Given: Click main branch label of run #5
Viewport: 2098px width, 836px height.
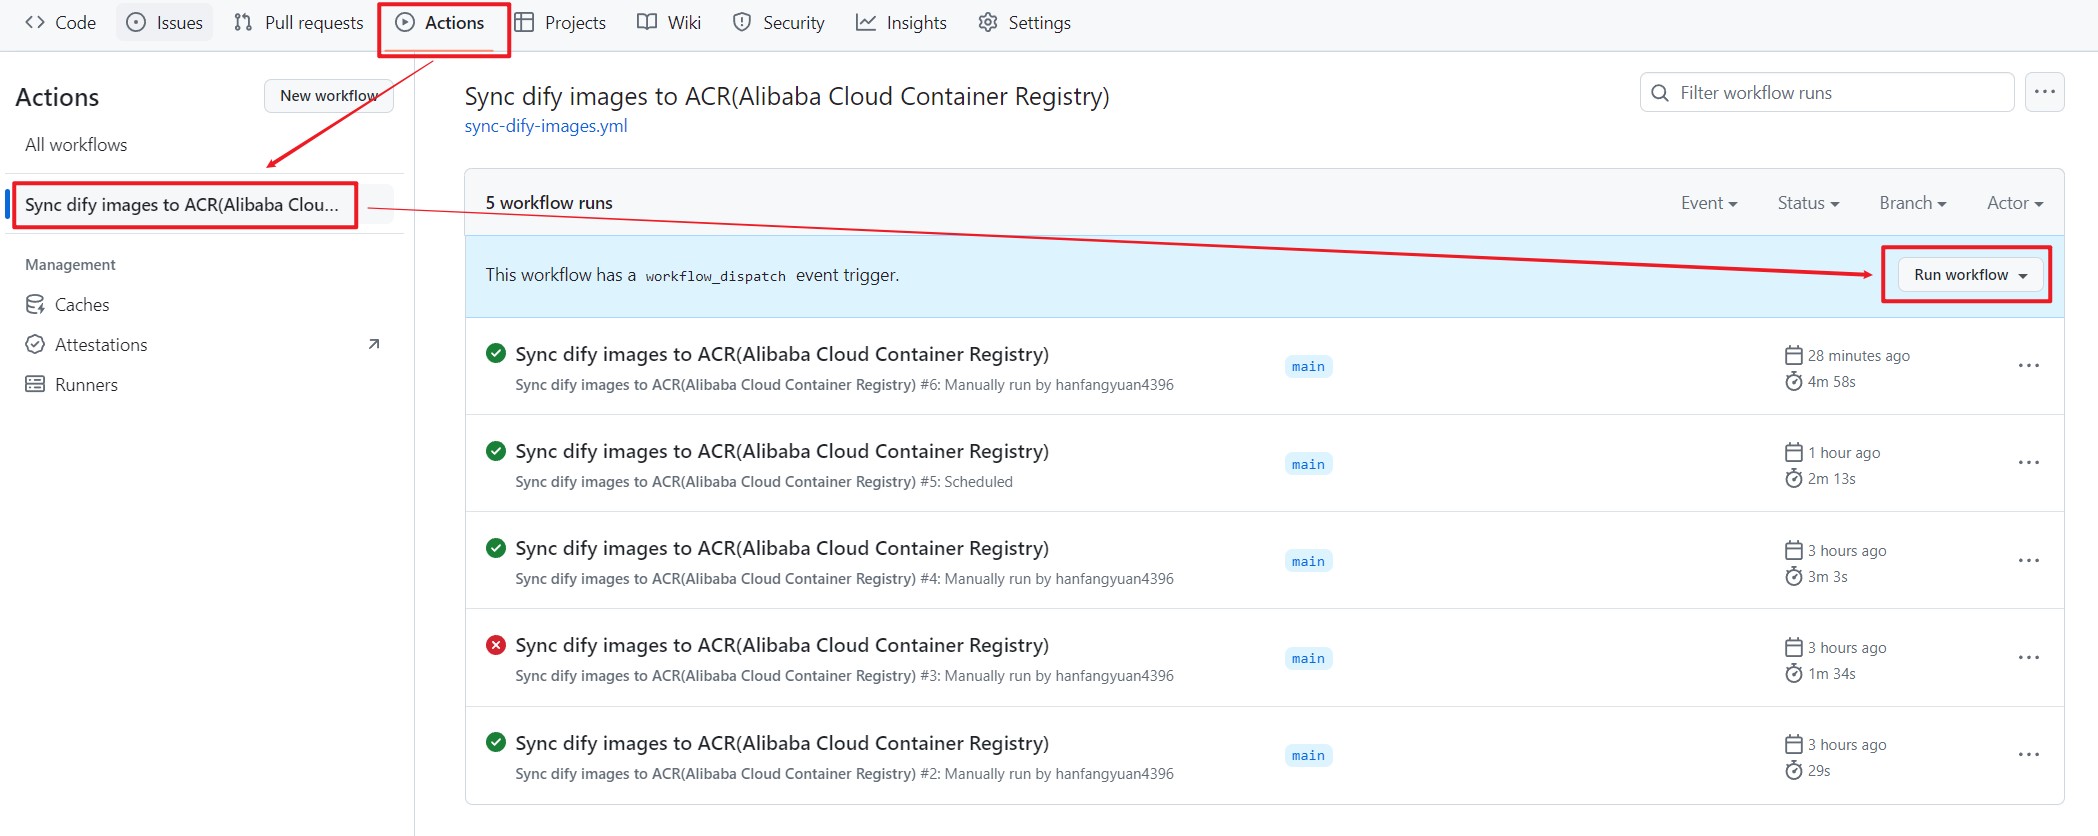Looking at the screenshot, I should click(x=1308, y=464).
